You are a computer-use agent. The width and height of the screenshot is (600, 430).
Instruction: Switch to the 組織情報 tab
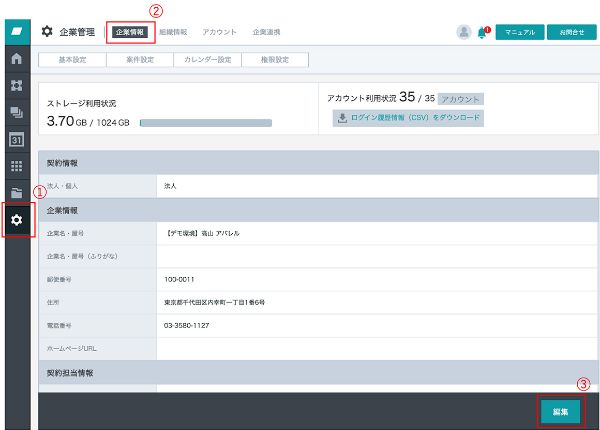(x=174, y=32)
